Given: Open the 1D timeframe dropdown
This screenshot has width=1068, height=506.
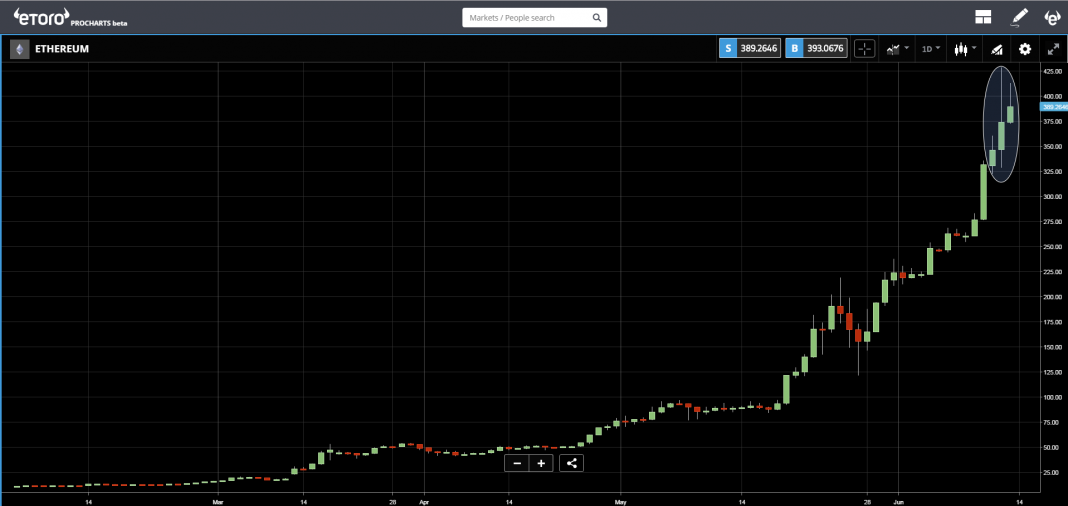Looking at the screenshot, I should pyautogui.click(x=931, y=49).
